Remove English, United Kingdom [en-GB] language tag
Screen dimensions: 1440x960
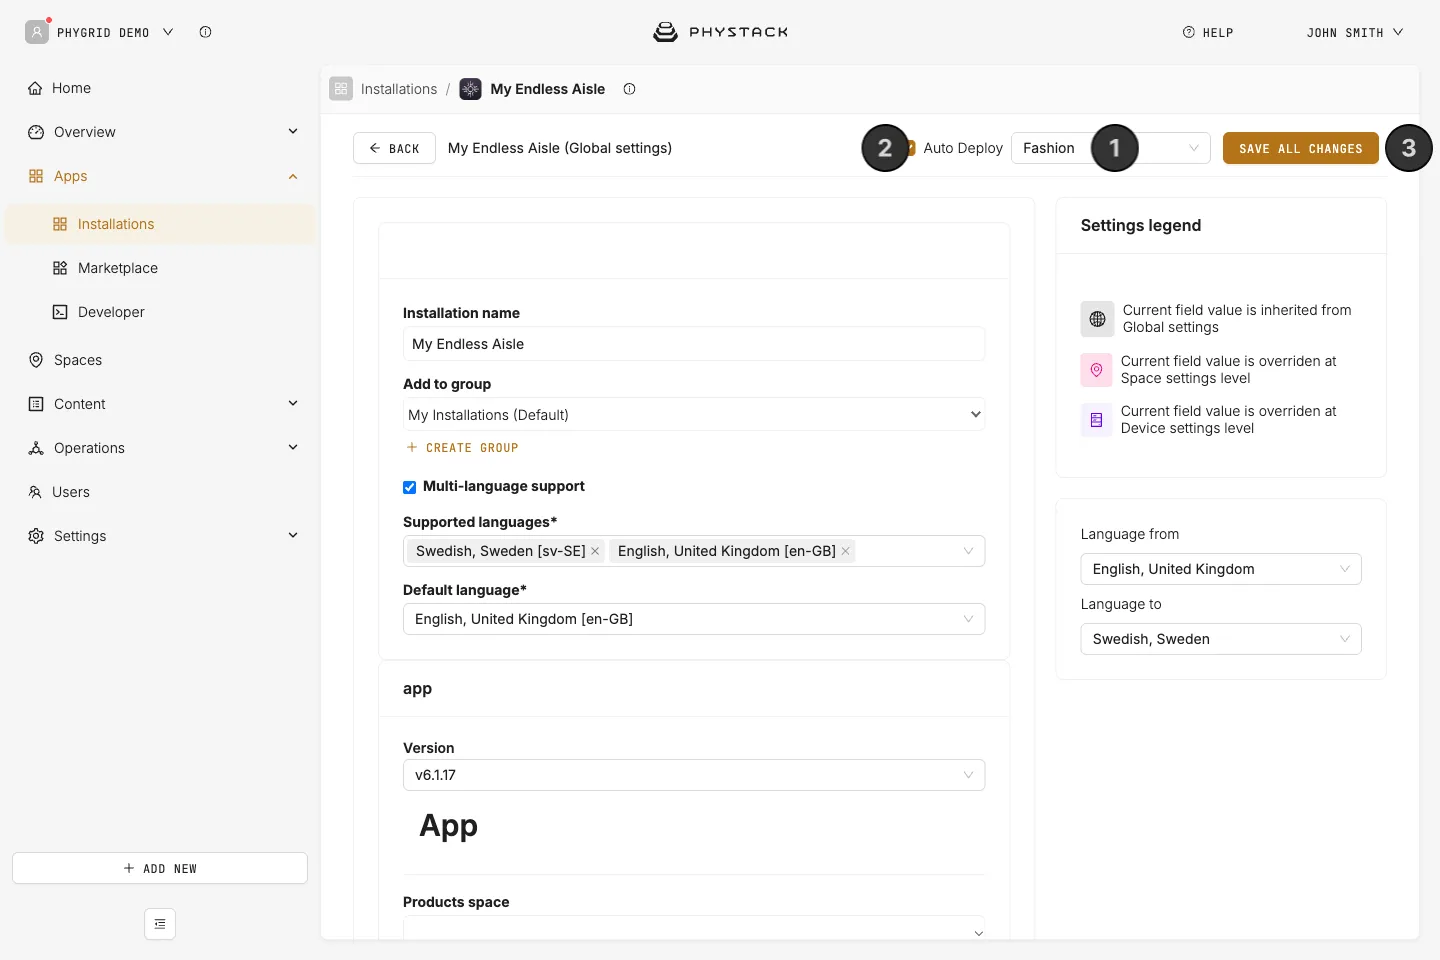click(845, 551)
